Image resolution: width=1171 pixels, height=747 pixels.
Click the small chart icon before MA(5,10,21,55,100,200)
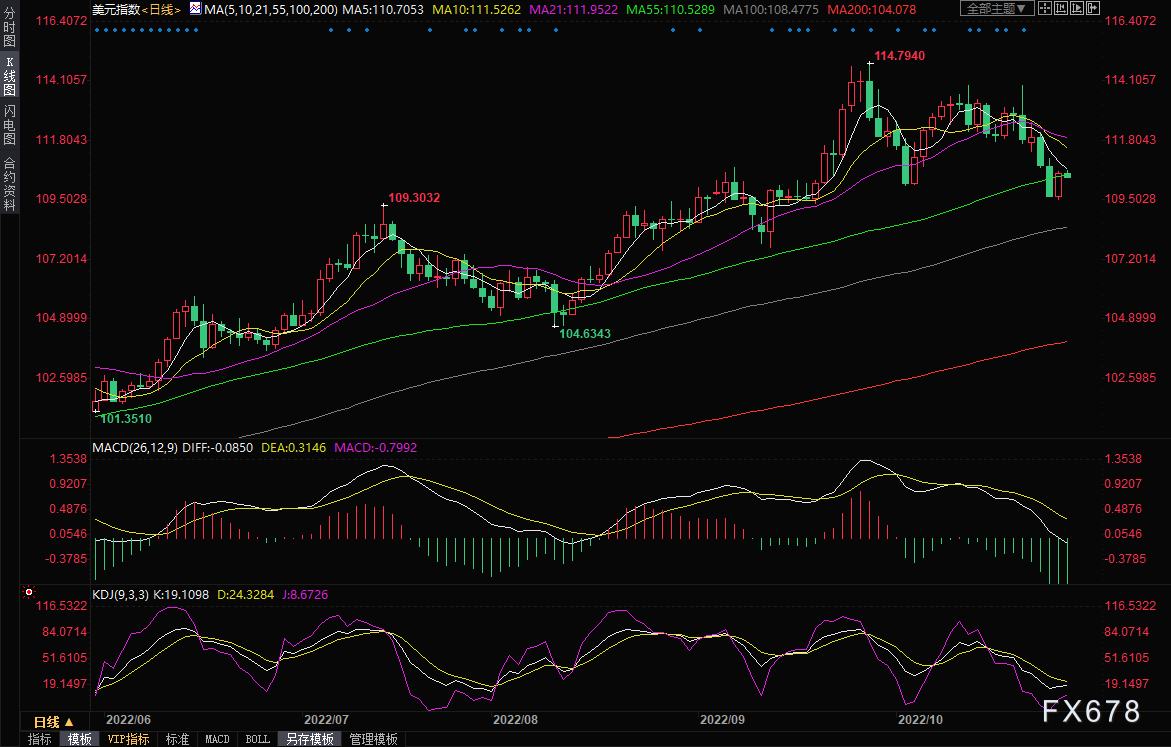pyautogui.click(x=194, y=9)
